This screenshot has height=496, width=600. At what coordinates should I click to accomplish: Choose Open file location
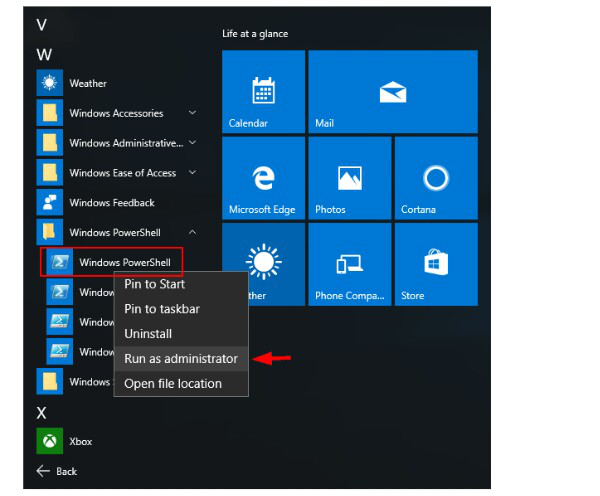(x=181, y=383)
